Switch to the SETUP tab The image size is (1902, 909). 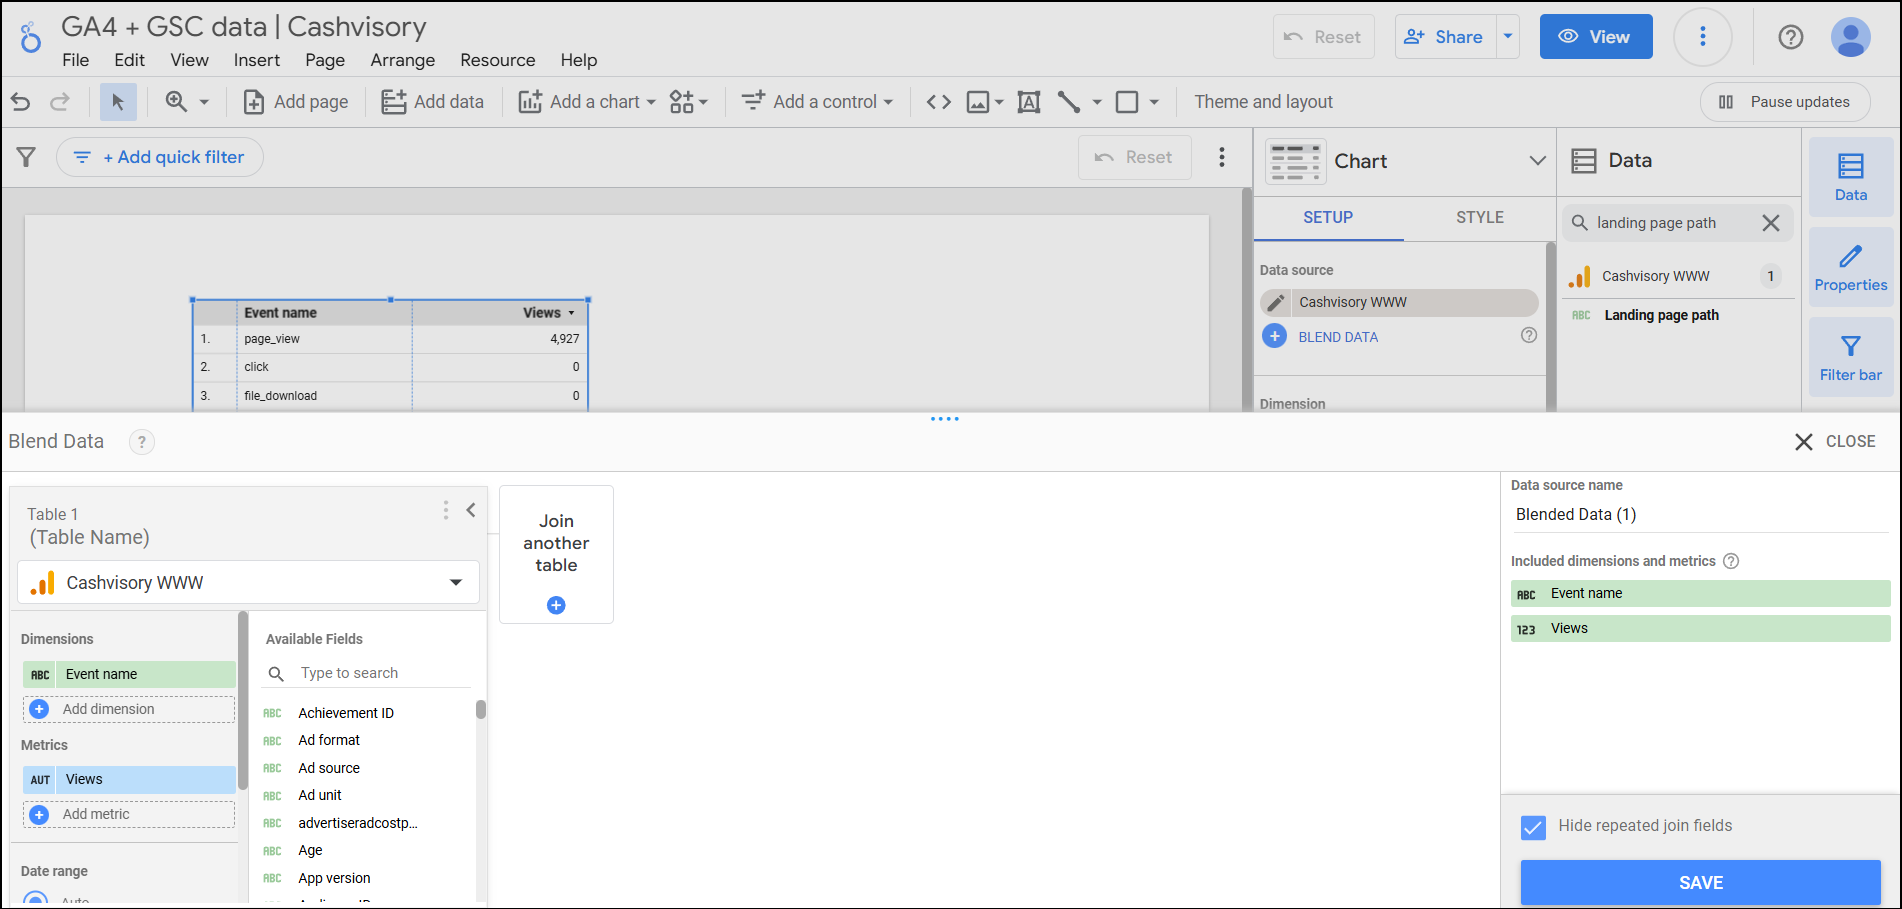point(1328,217)
